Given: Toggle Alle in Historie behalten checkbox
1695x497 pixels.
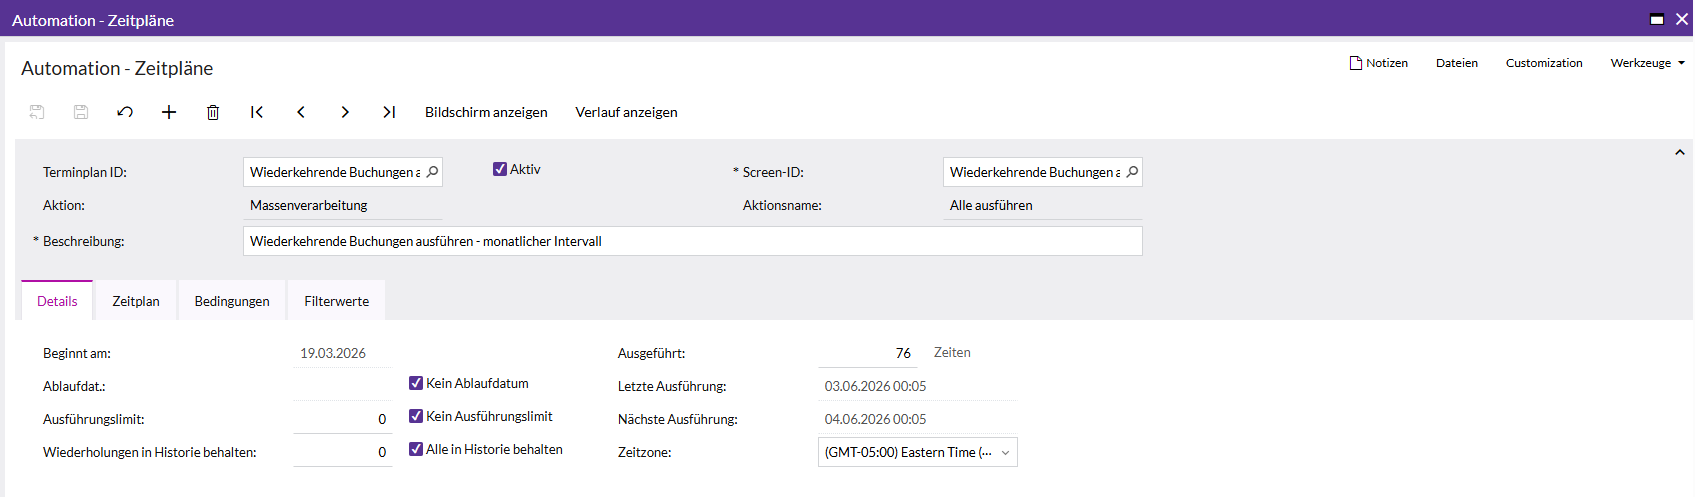Looking at the screenshot, I should coord(416,449).
